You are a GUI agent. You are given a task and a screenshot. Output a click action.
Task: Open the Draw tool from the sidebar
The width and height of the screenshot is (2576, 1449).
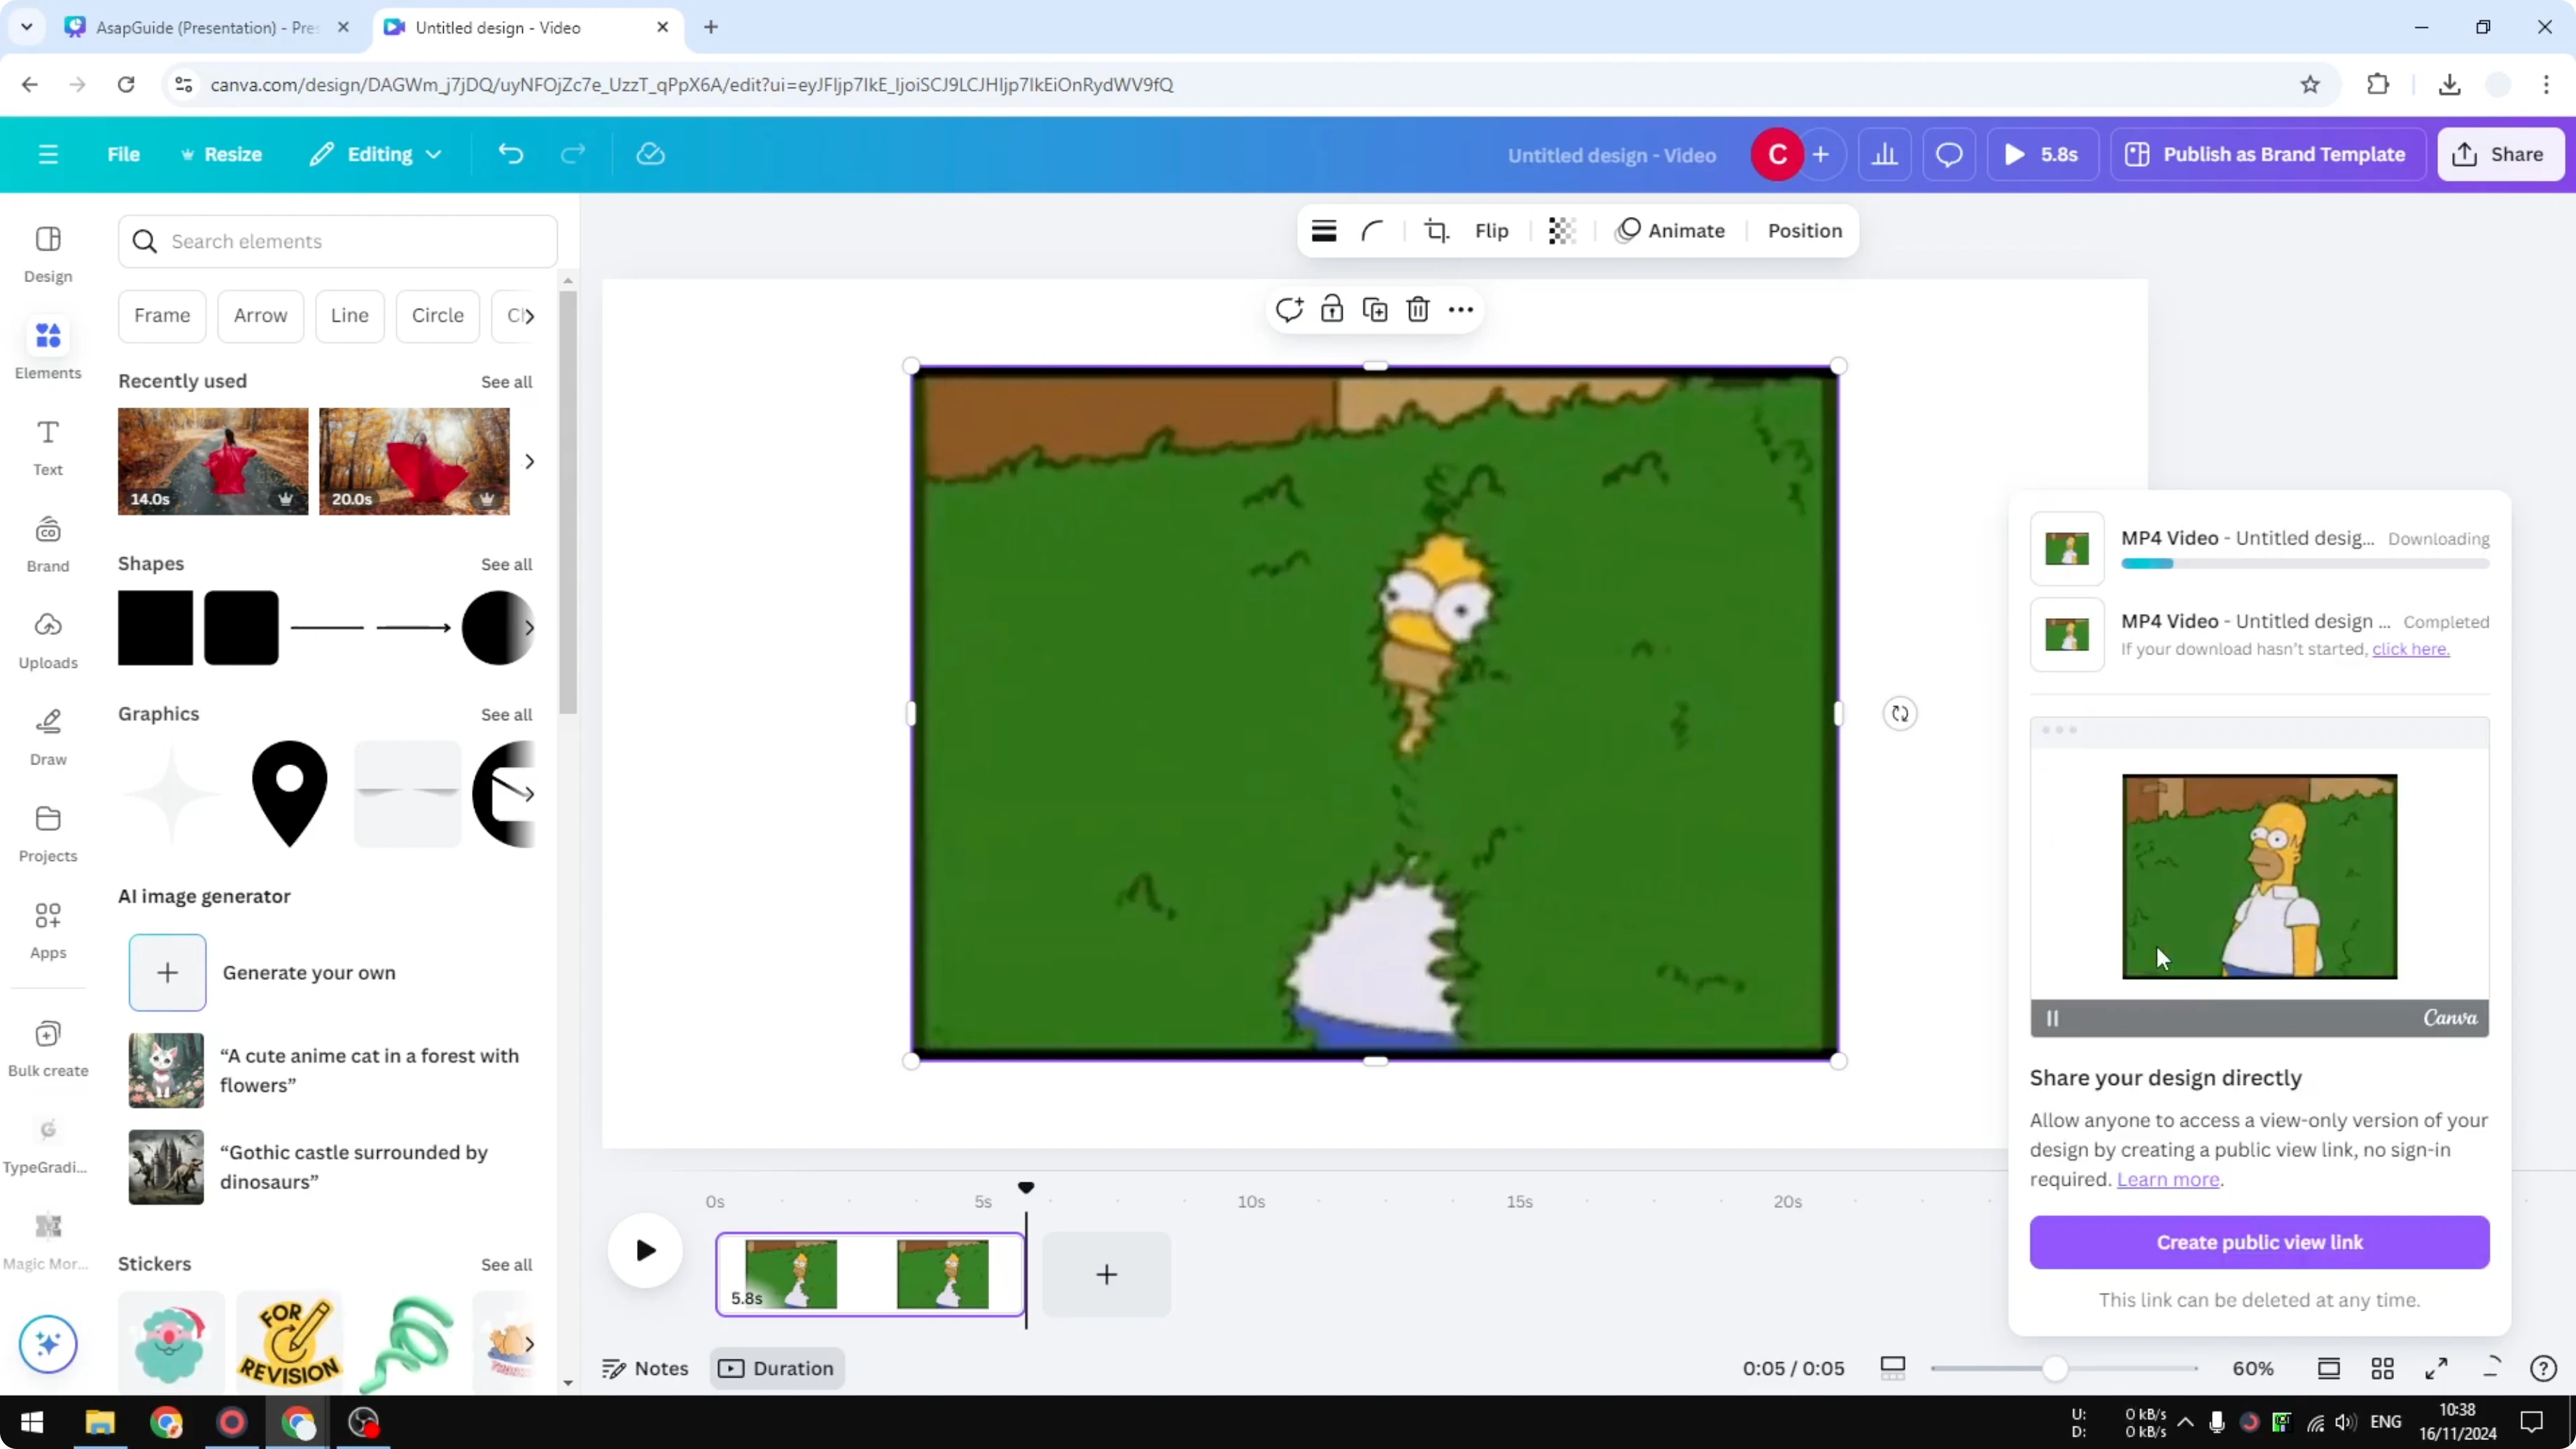[47, 736]
